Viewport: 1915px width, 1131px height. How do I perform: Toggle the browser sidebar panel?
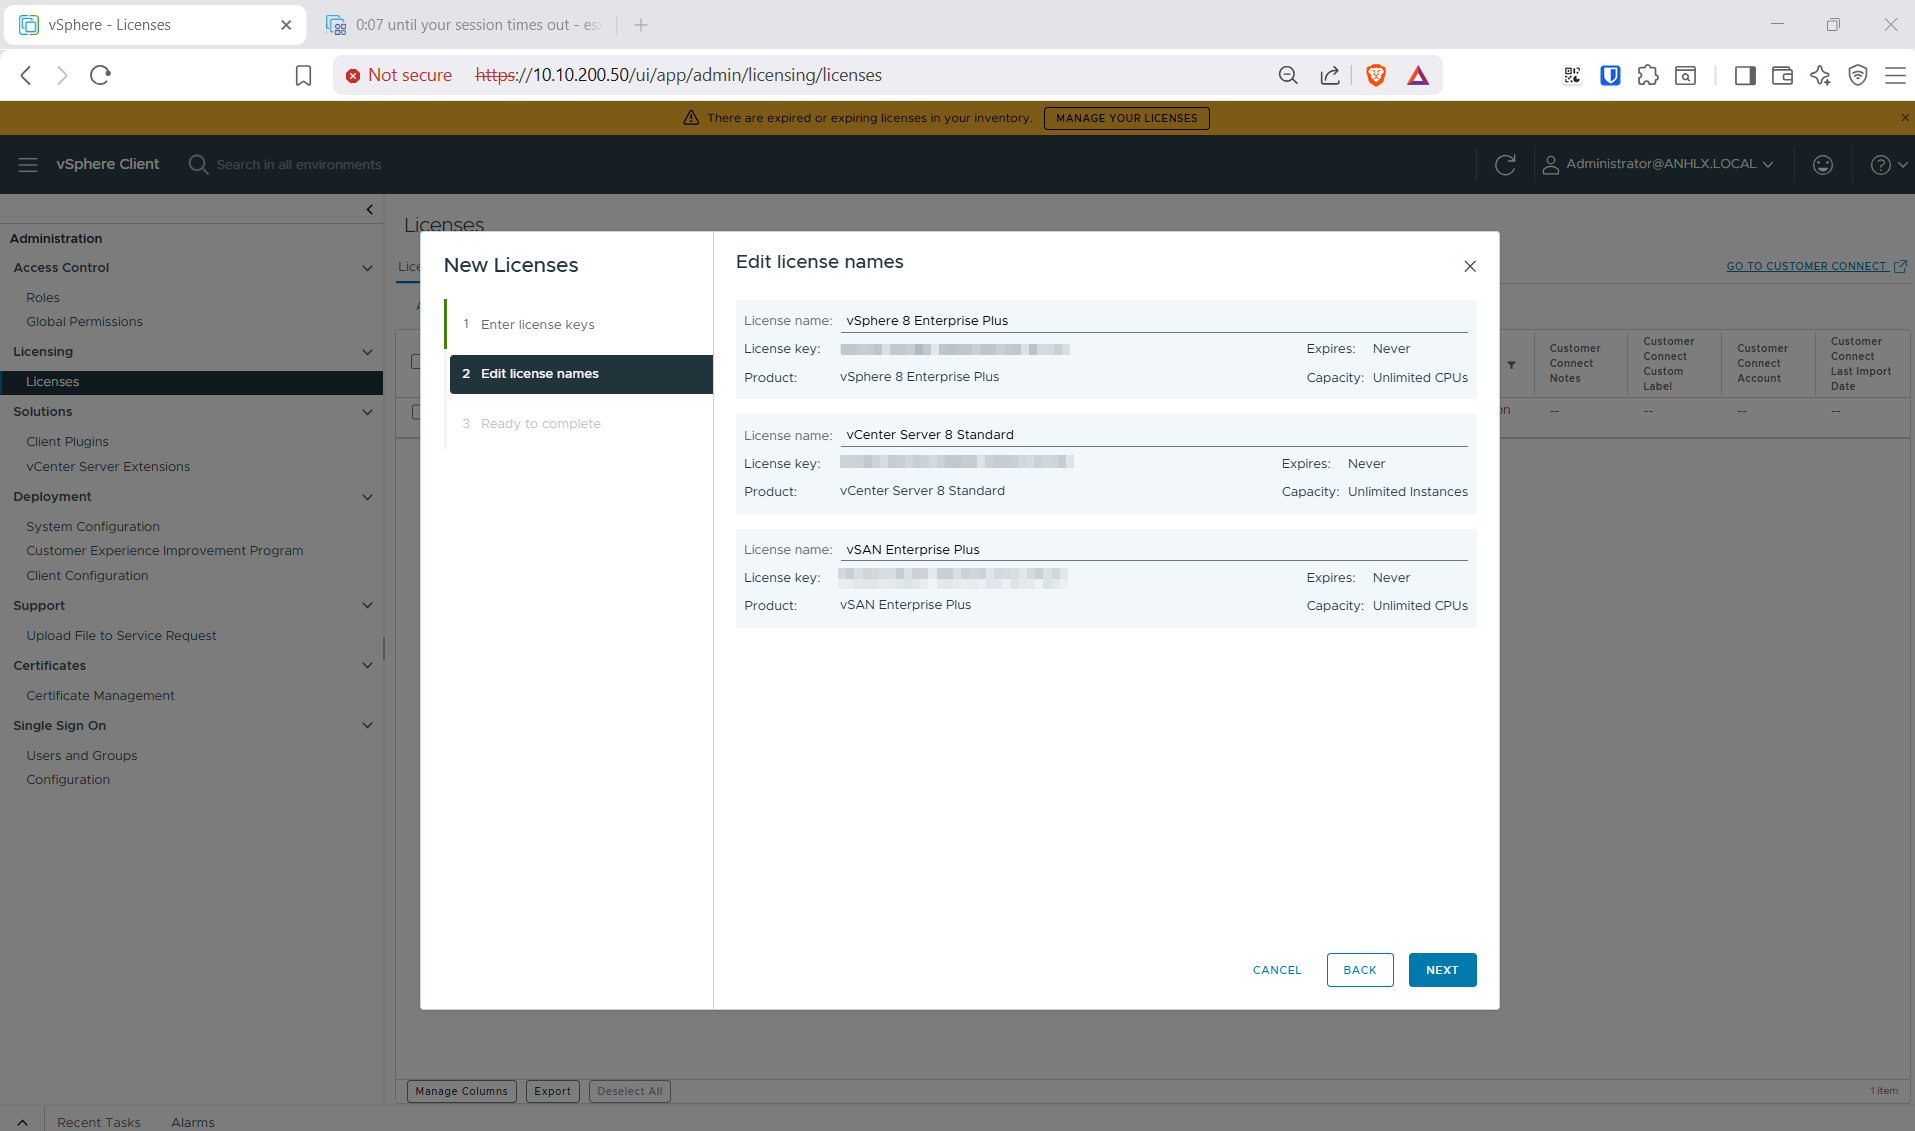point(1745,75)
